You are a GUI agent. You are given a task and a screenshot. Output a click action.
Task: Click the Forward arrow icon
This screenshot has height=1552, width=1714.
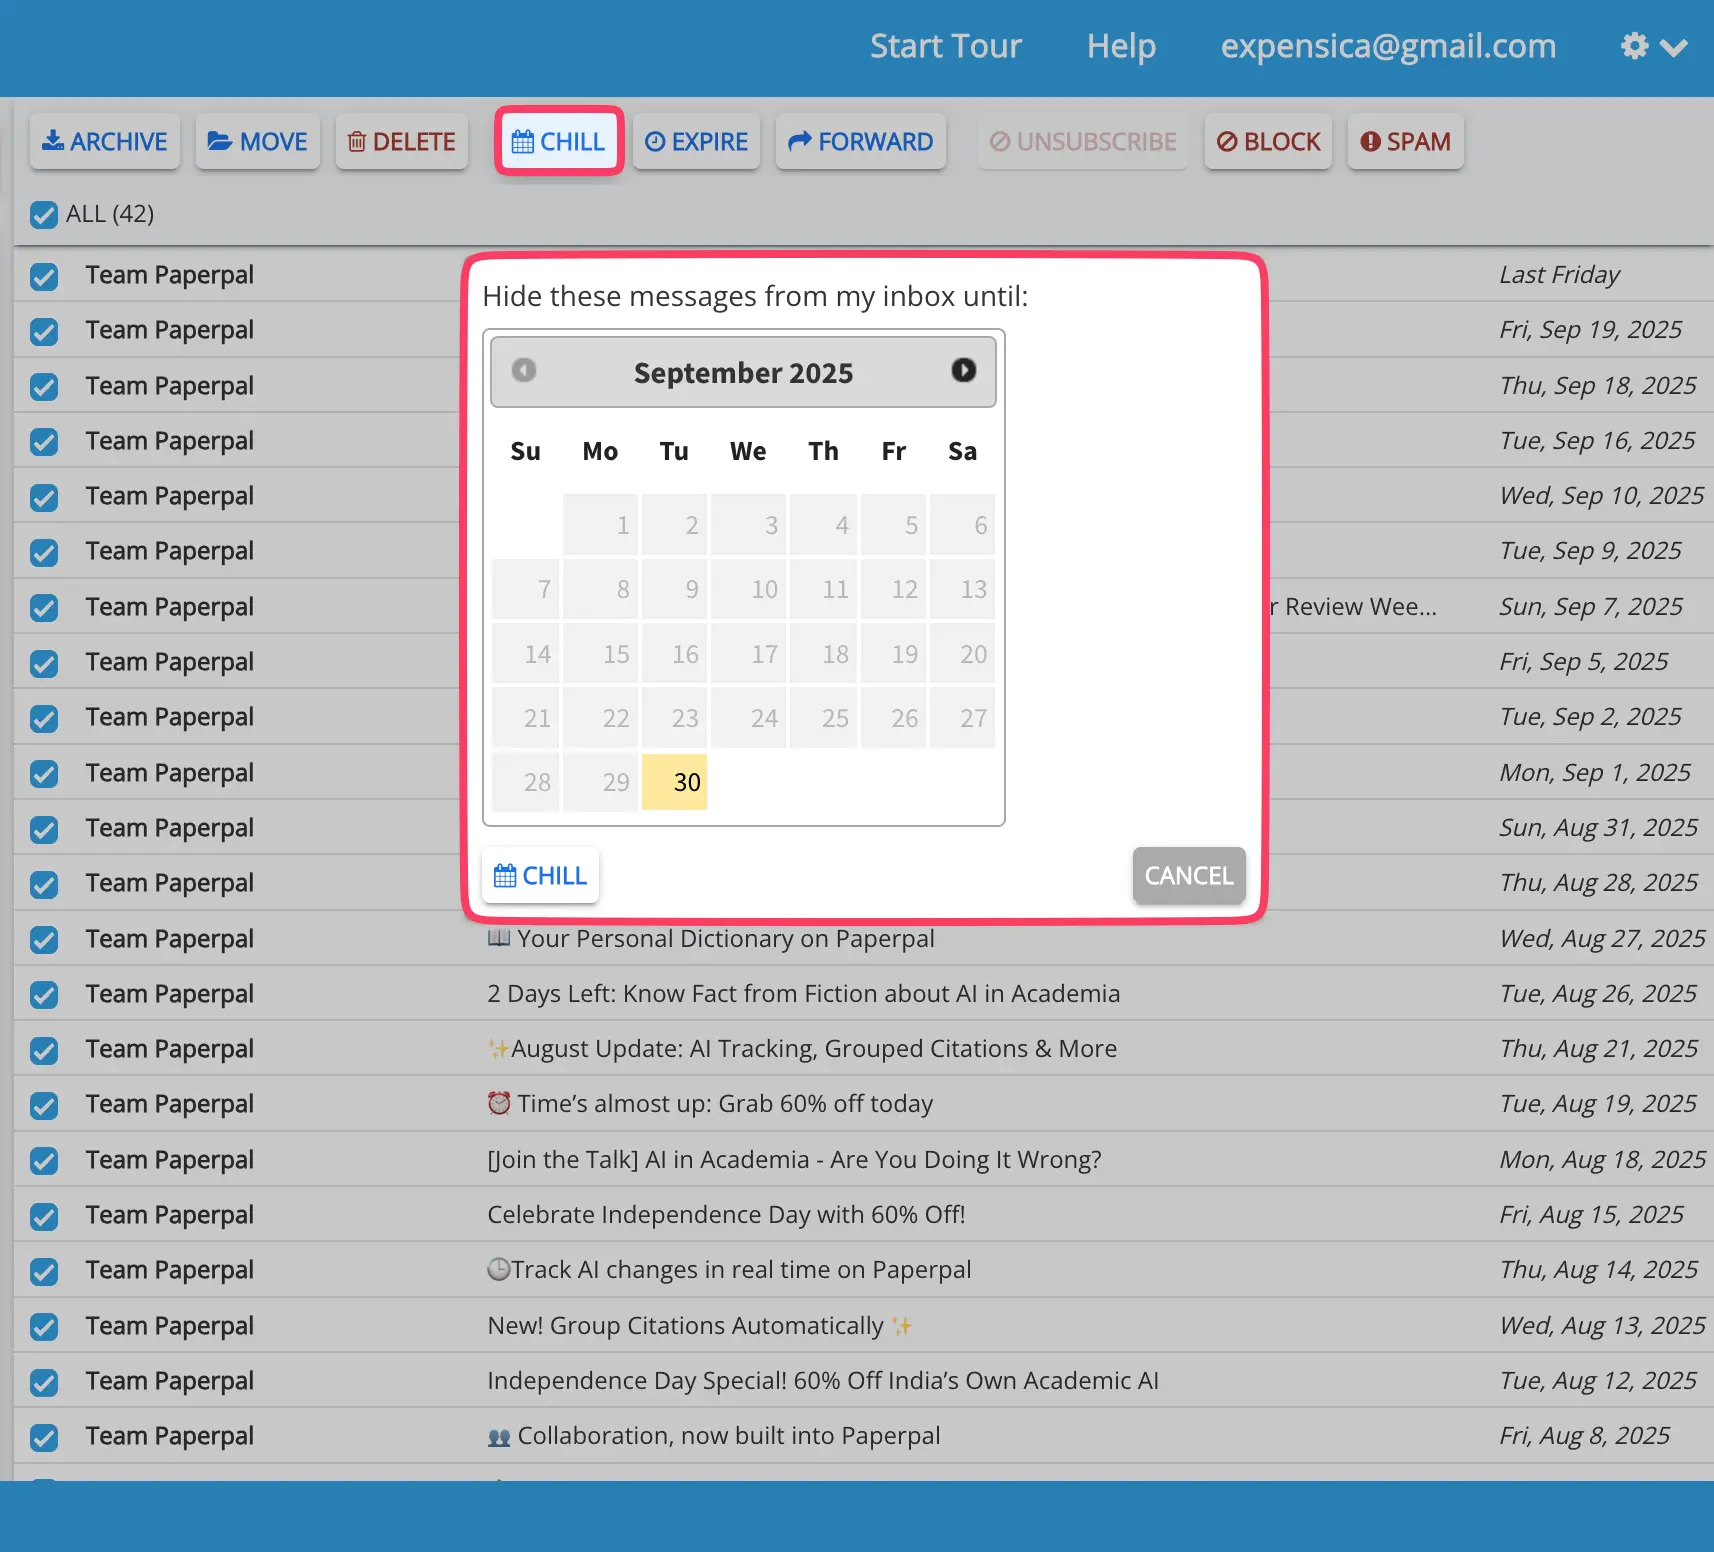[x=799, y=142]
